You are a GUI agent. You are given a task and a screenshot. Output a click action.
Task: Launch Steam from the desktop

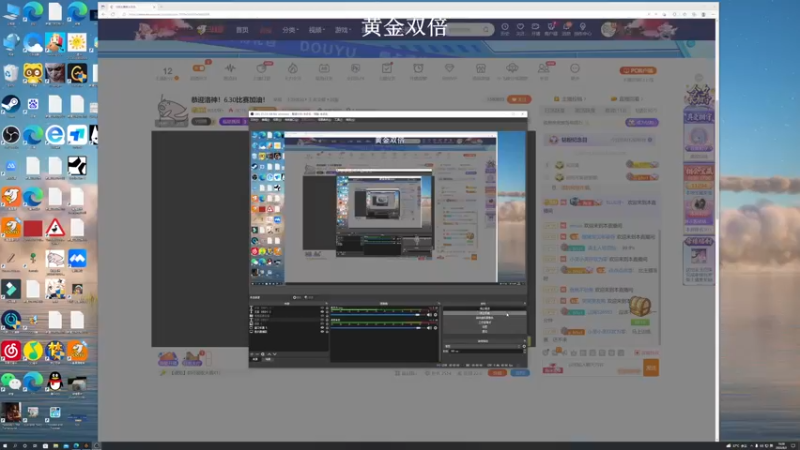[11, 104]
